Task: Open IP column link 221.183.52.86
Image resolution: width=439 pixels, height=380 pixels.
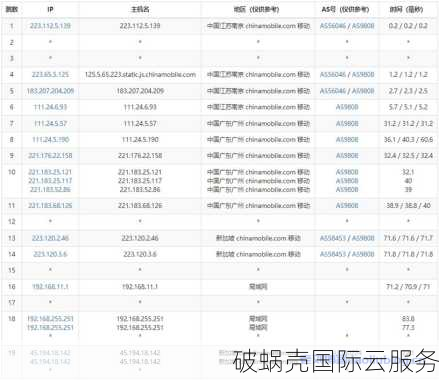Action: tap(50, 189)
